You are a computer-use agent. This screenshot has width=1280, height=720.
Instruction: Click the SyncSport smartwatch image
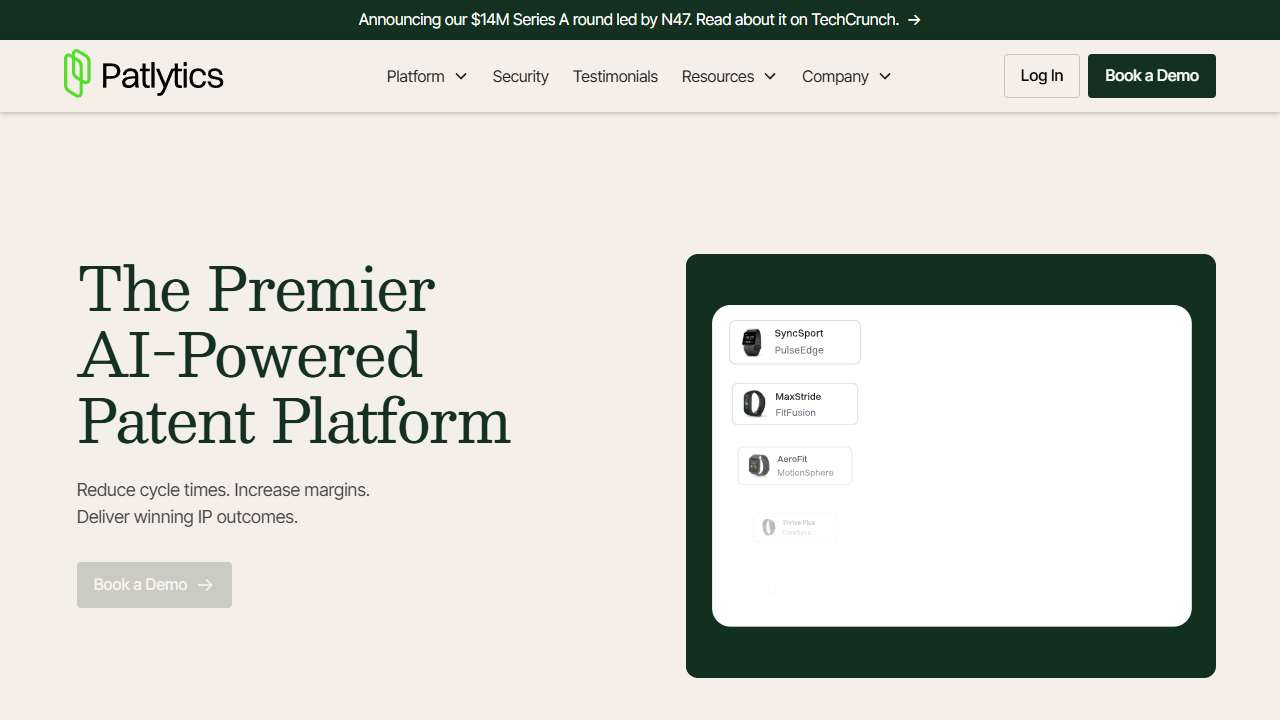[x=752, y=342]
